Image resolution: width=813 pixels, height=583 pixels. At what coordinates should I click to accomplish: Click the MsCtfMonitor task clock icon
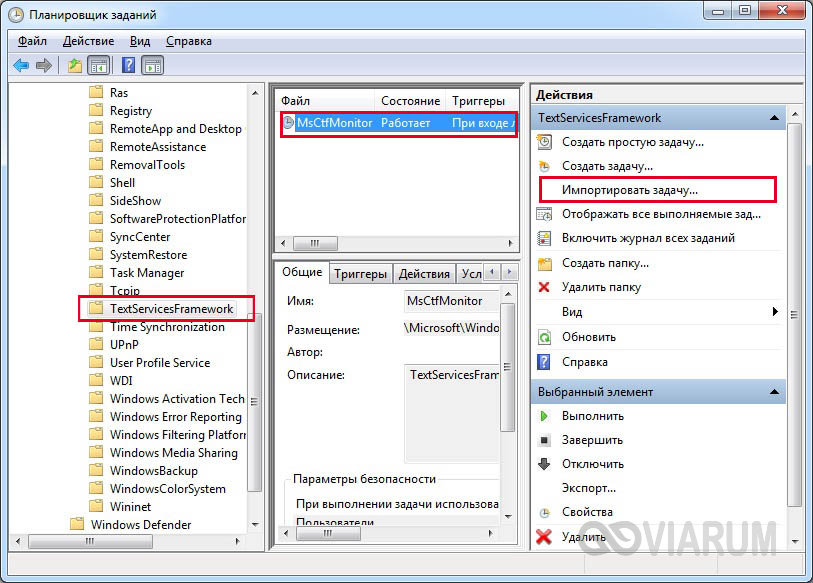[288, 122]
